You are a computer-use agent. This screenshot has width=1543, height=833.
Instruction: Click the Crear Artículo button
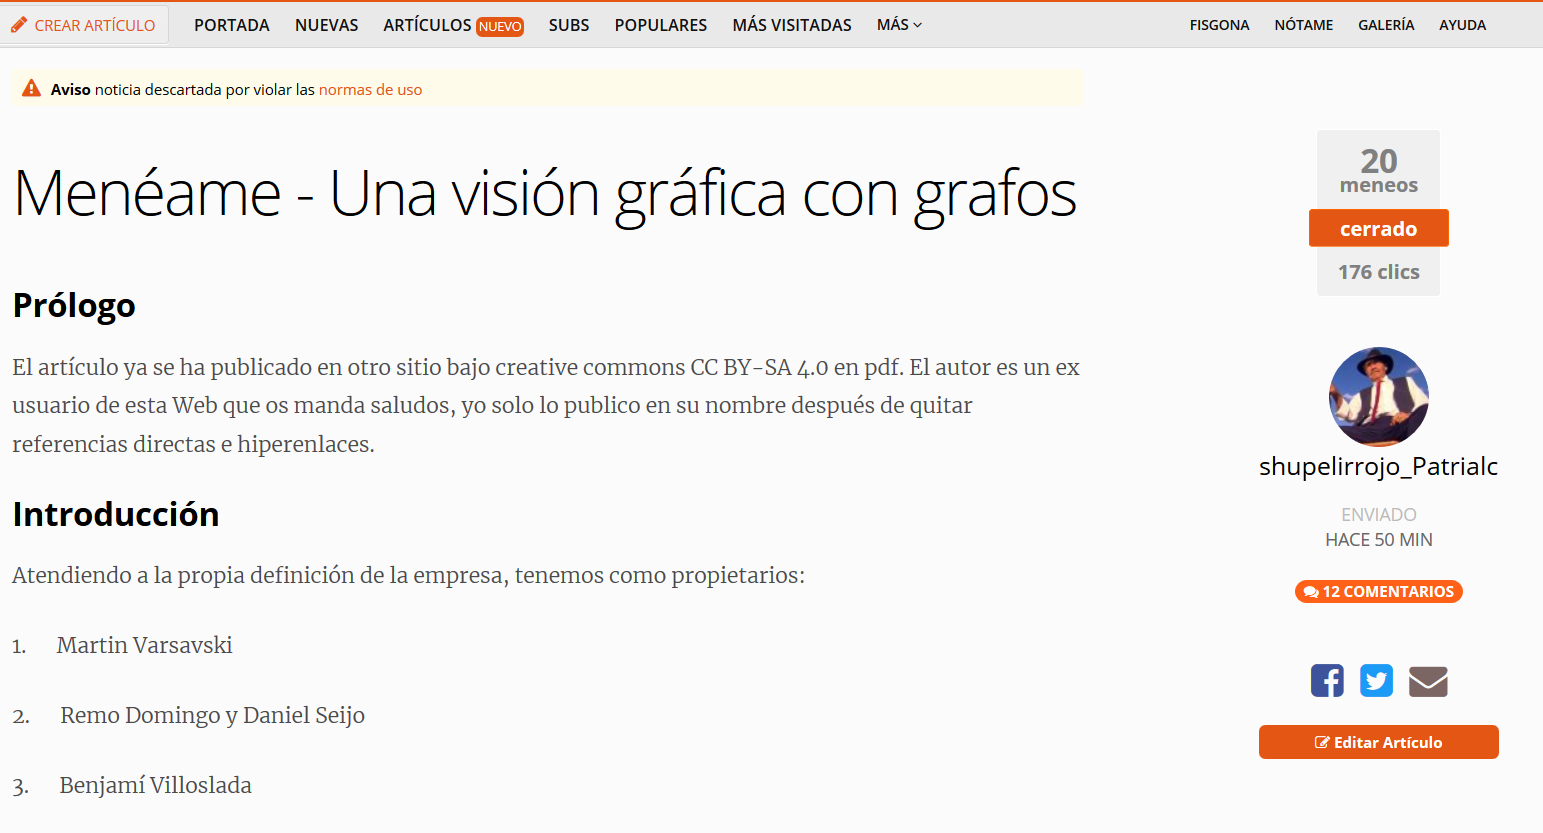pyautogui.click(x=84, y=25)
